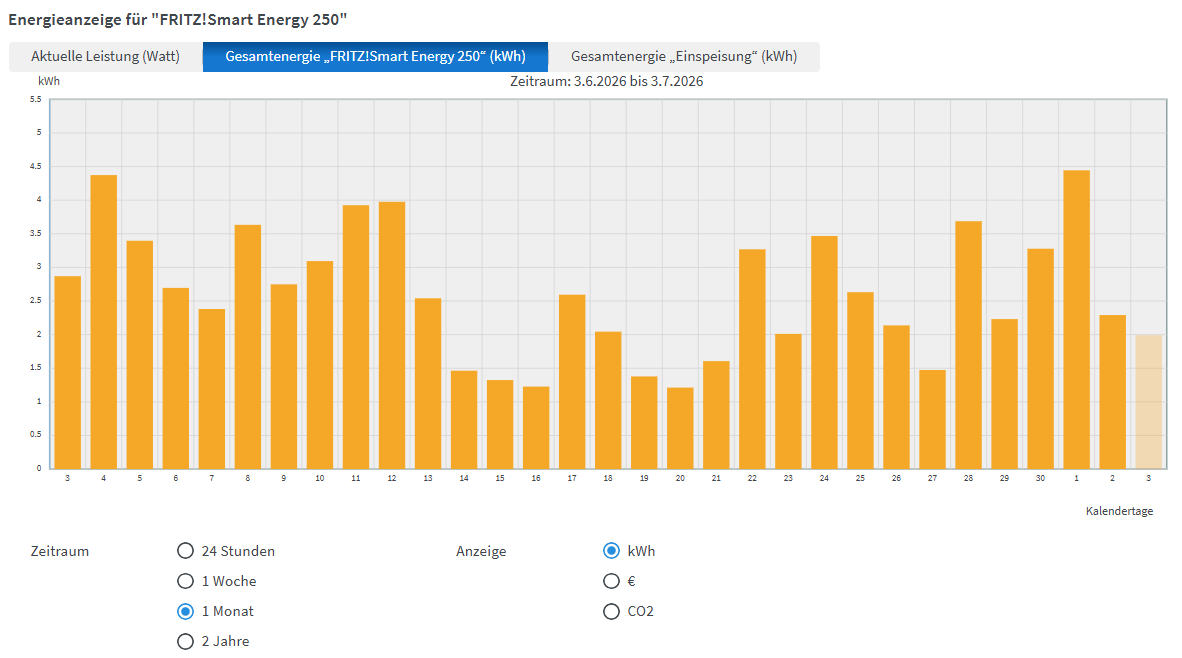
Task: Click the bar for day 26
Action: [896, 397]
